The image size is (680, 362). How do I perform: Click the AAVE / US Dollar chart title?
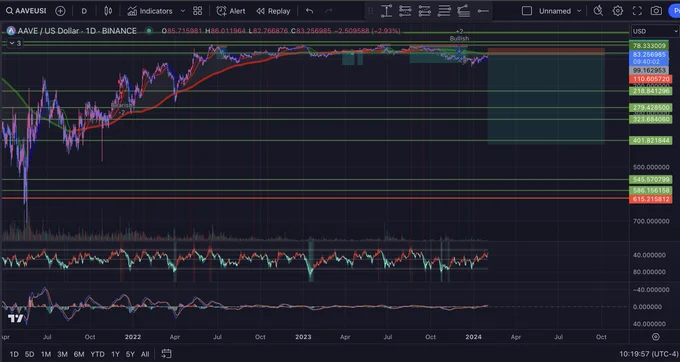click(77, 31)
